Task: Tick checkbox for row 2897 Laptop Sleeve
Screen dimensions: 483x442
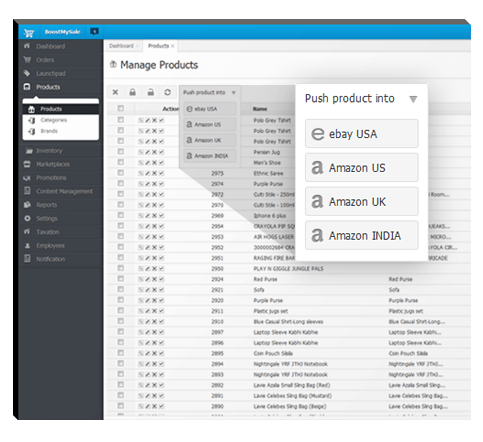Action: coord(121,332)
